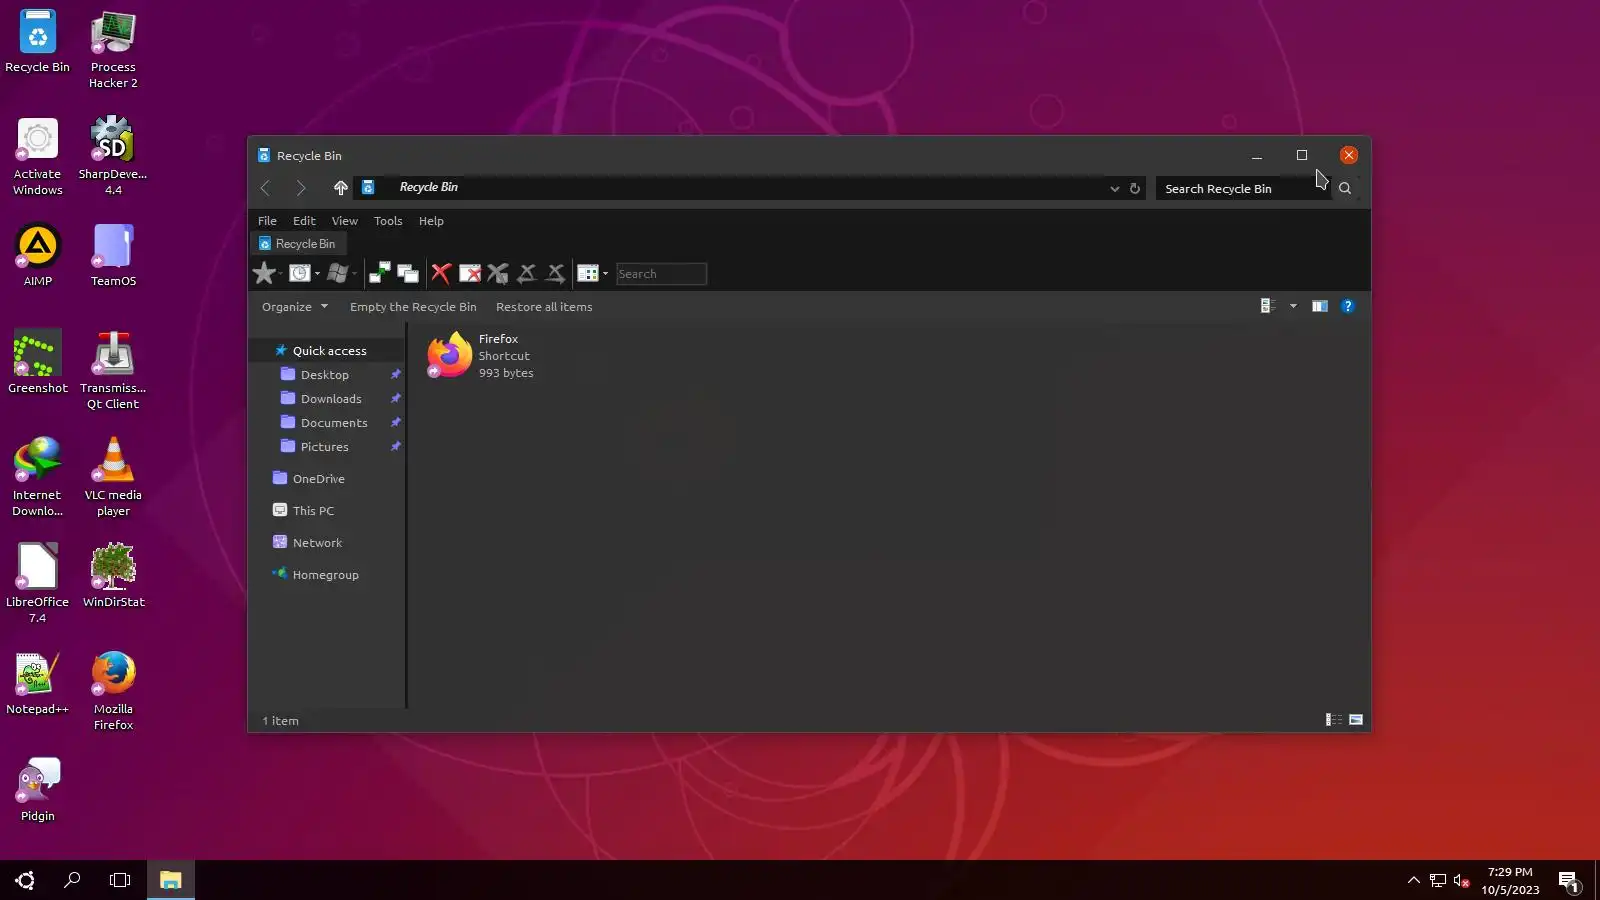Image resolution: width=1600 pixels, height=900 pixels.
Task: Click the magnifier icon beside Search Recycle Bin
Action: (x=1345, y=188)
